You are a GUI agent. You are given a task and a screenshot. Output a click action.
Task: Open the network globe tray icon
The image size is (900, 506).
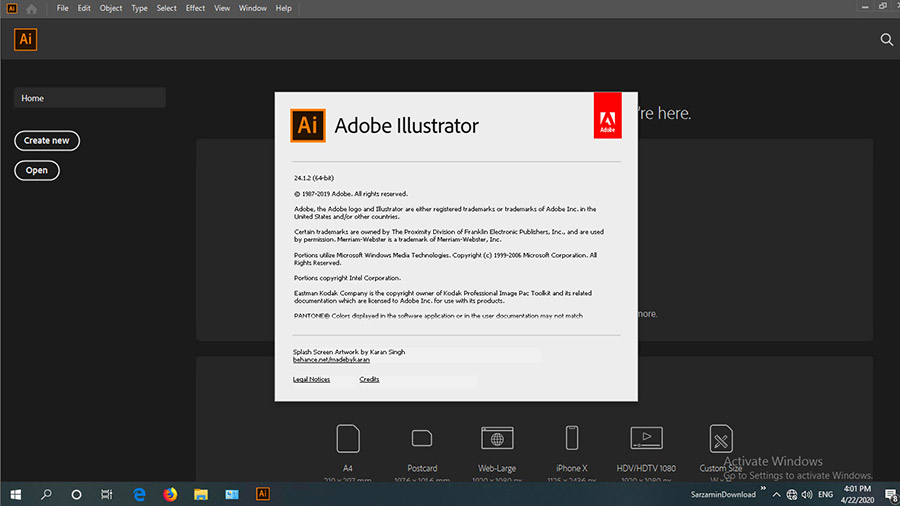click(792, 495)
